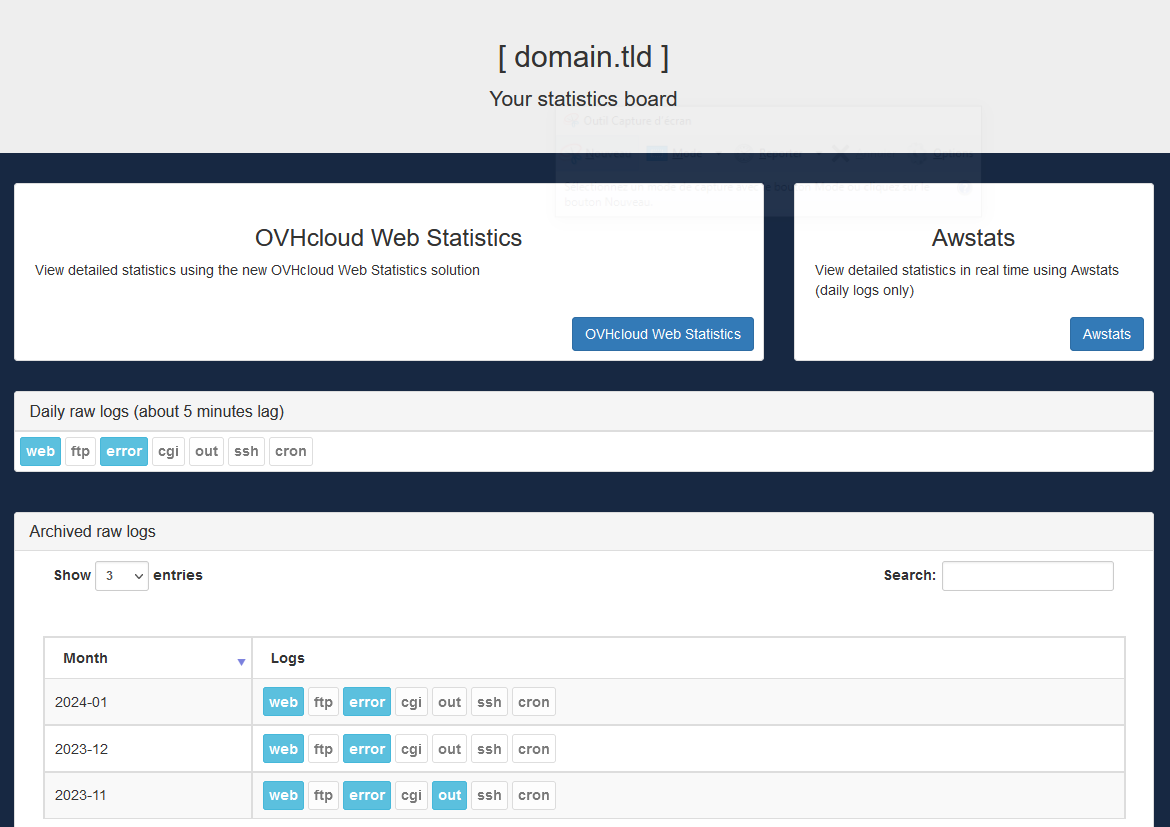This screenshot has width=1170, height=827.
Task: View the daily "ftp" raw log
Action: click(x=80, y=451)
